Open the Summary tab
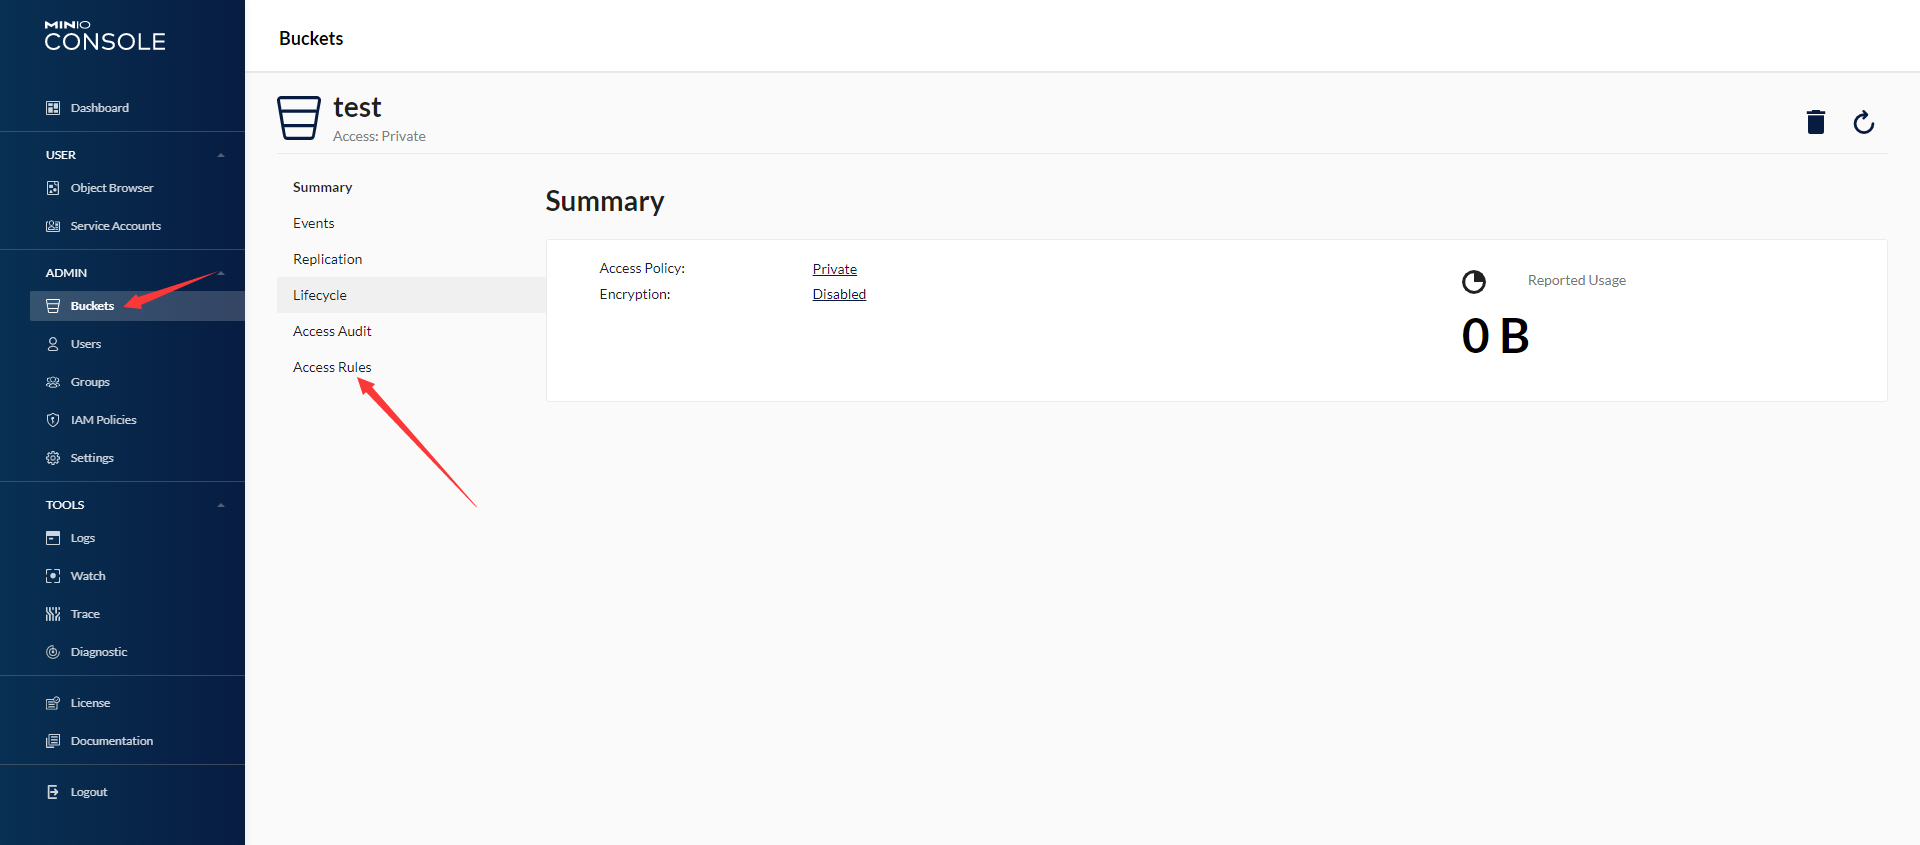Image resolution: width=1920 pixels, height=845 pixels. [411, 187]
